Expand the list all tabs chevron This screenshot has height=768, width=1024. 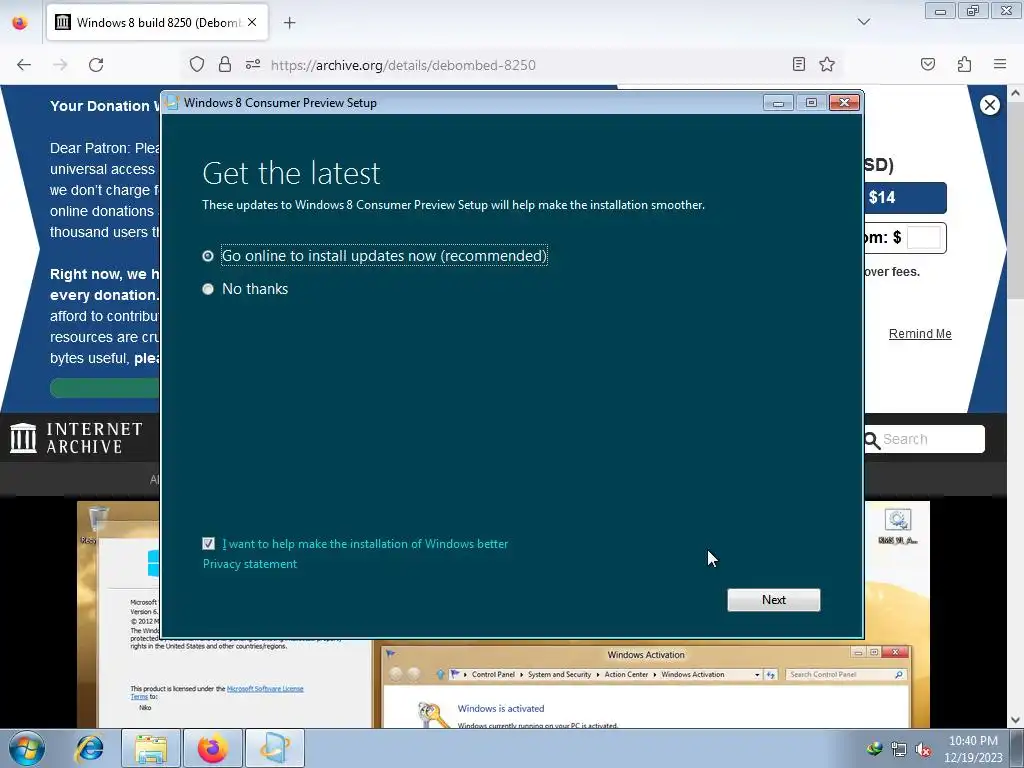[x=863, y=22]
